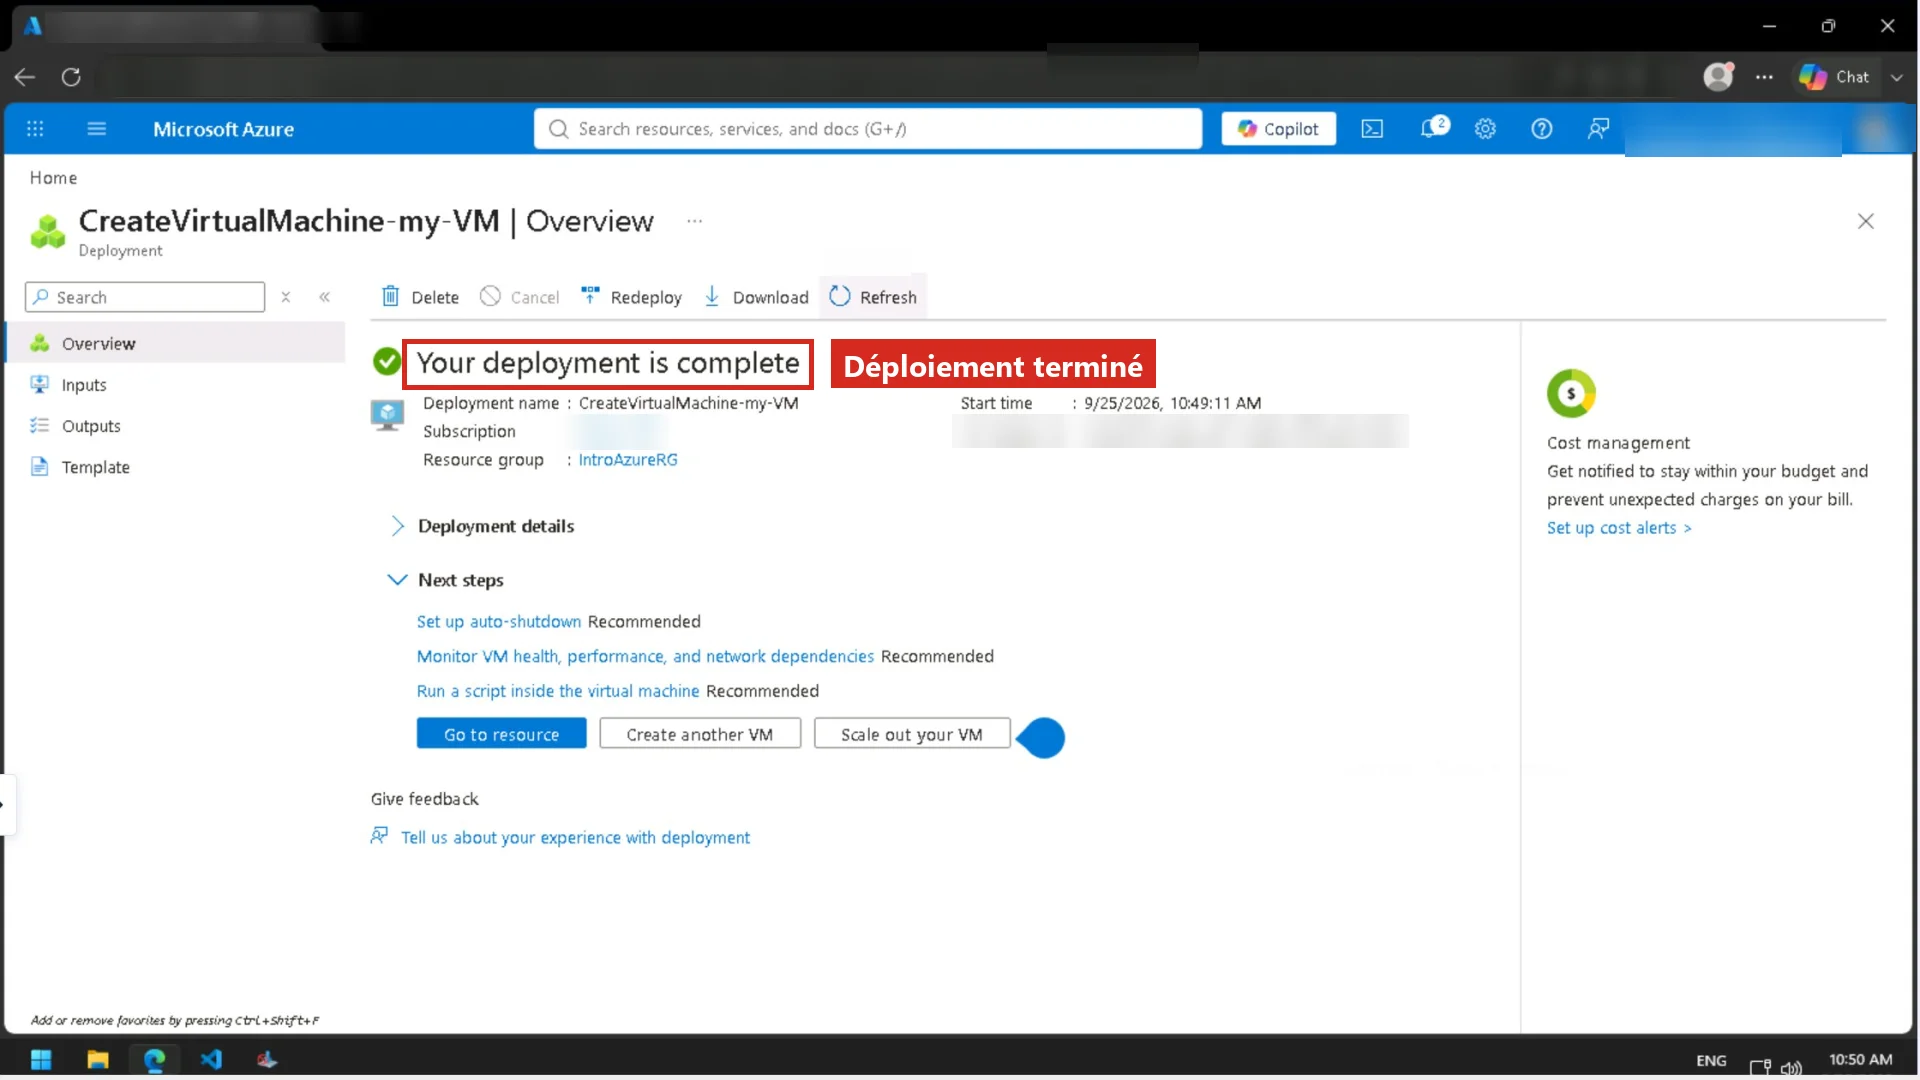
Task: Switch to Microsoft Edge on the taskbar
Action: point(155,1059)
